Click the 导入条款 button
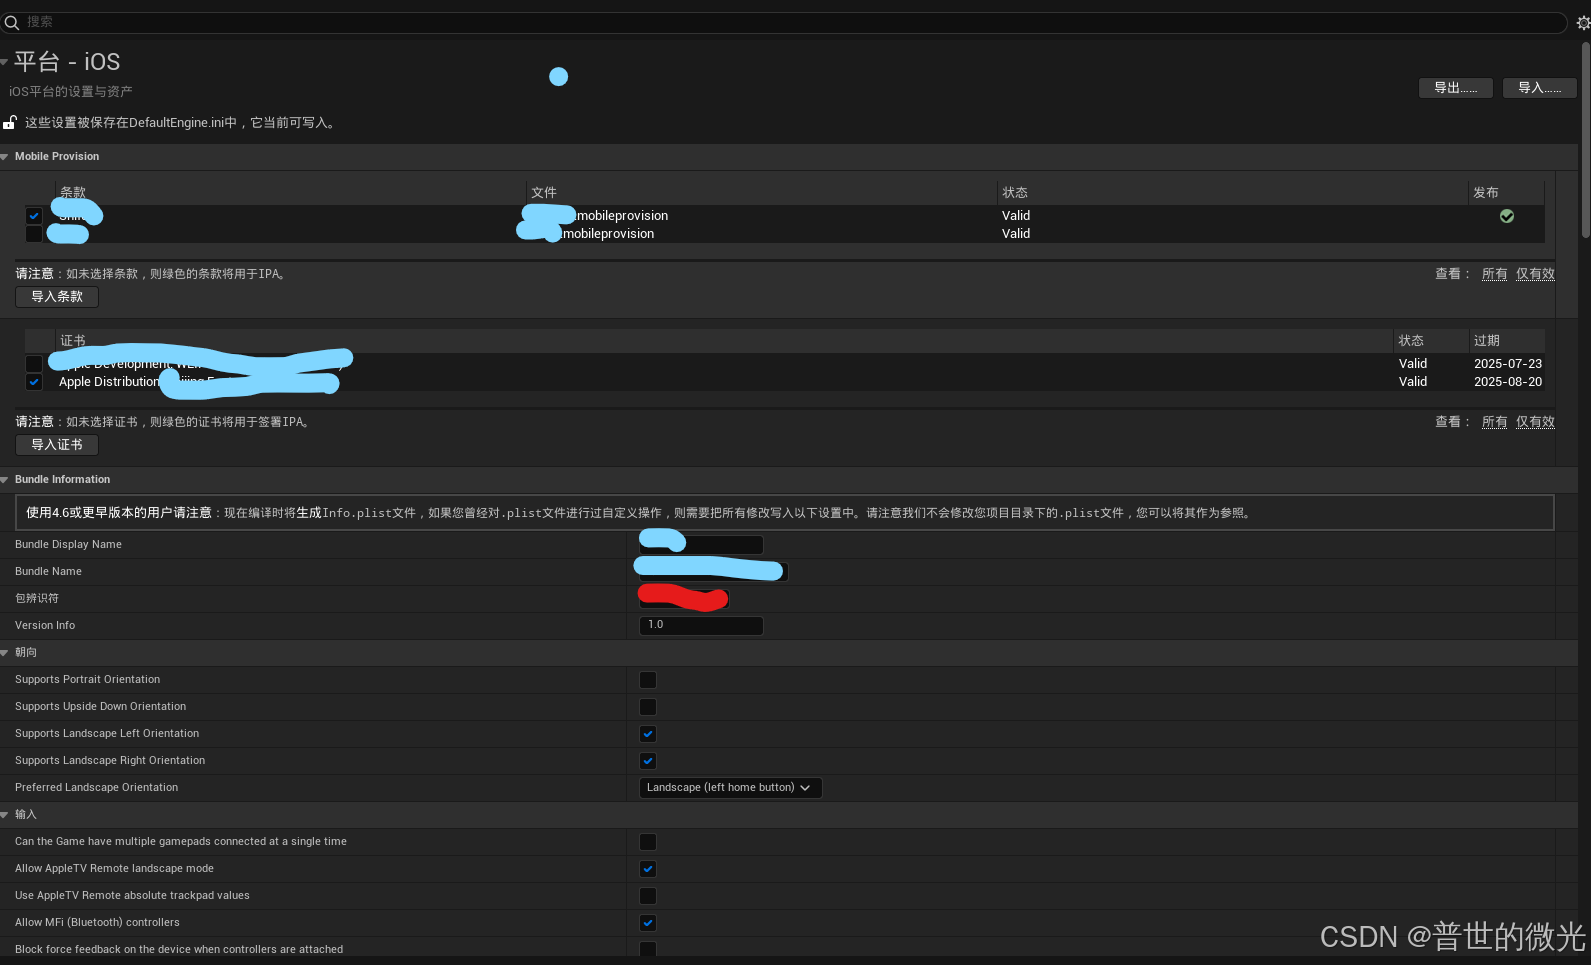This screenshot has width=1591, height=965. click(57, 296)
